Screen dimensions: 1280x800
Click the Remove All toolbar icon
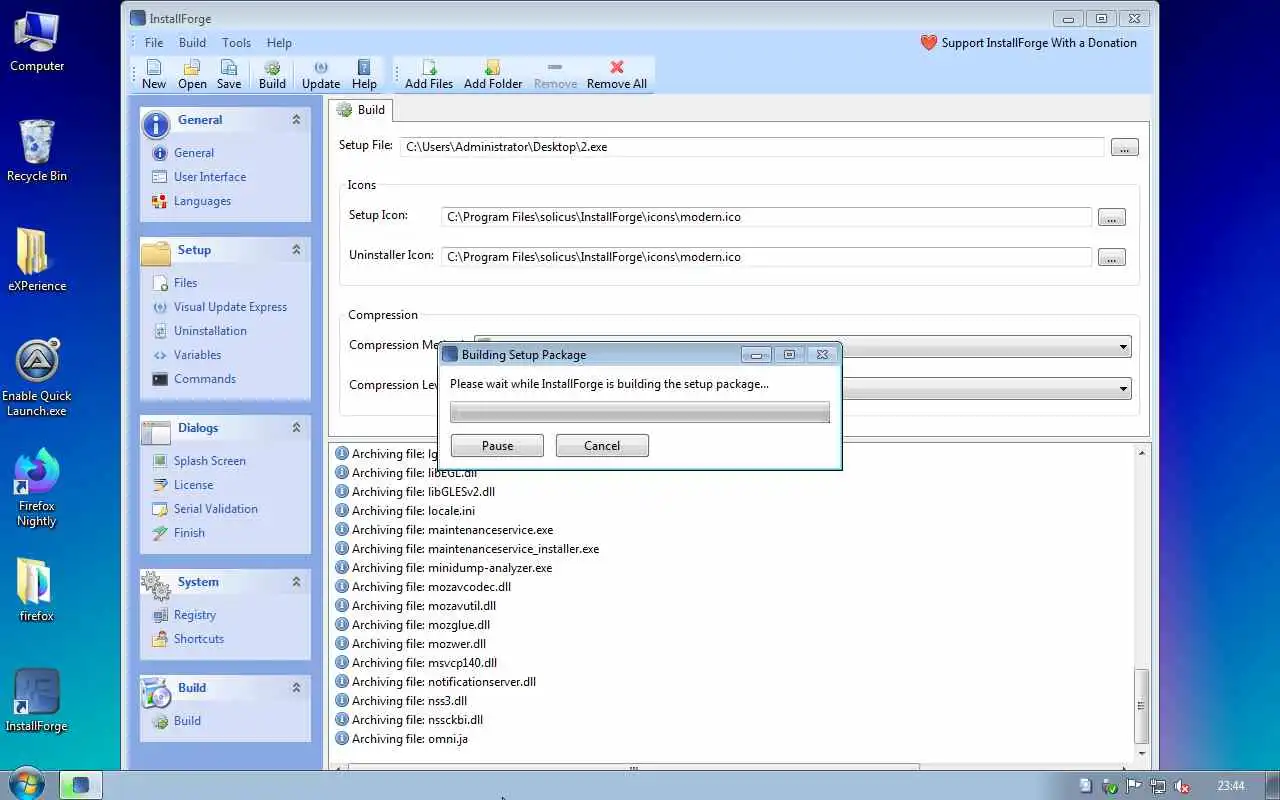[617, 74]
